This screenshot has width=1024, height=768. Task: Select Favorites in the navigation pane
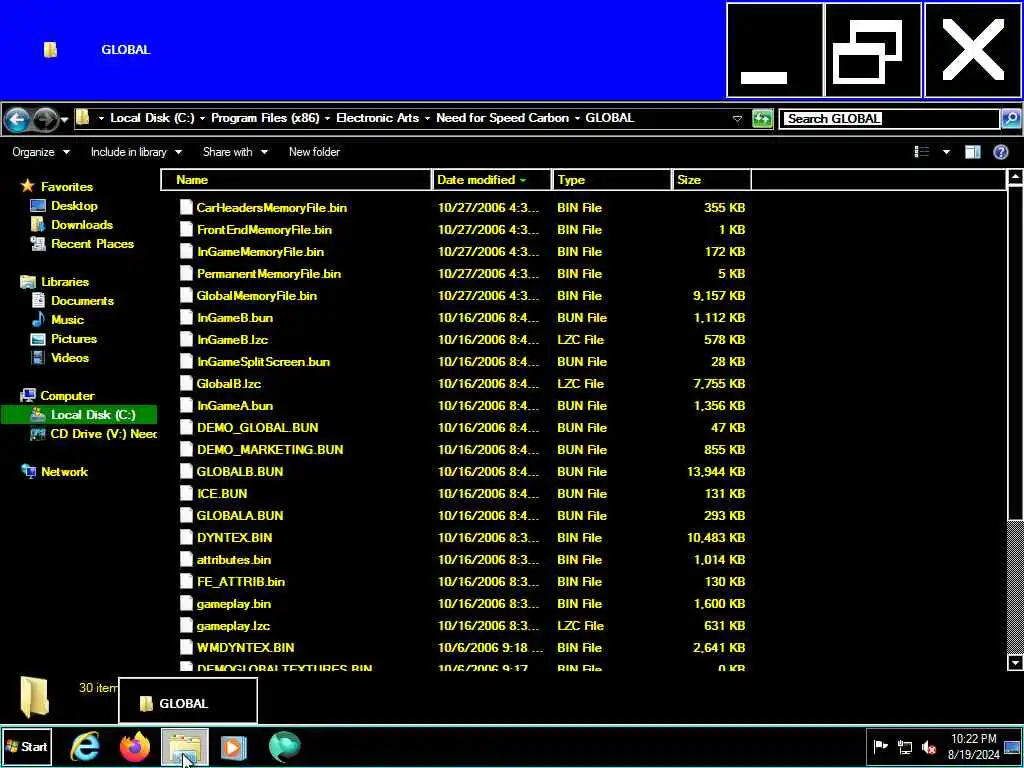point(67,187)
